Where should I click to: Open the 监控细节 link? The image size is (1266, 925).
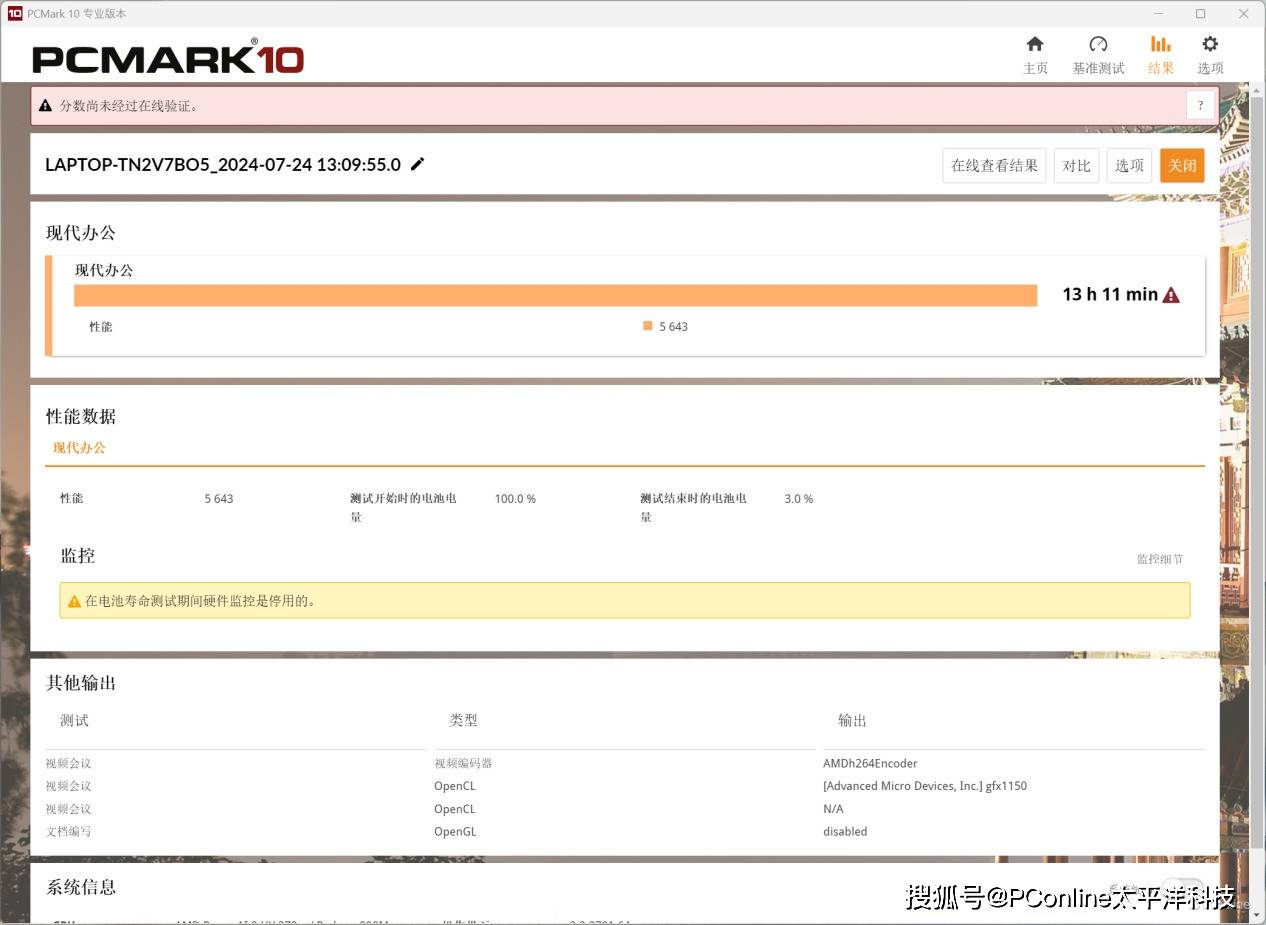[1160, 559]
